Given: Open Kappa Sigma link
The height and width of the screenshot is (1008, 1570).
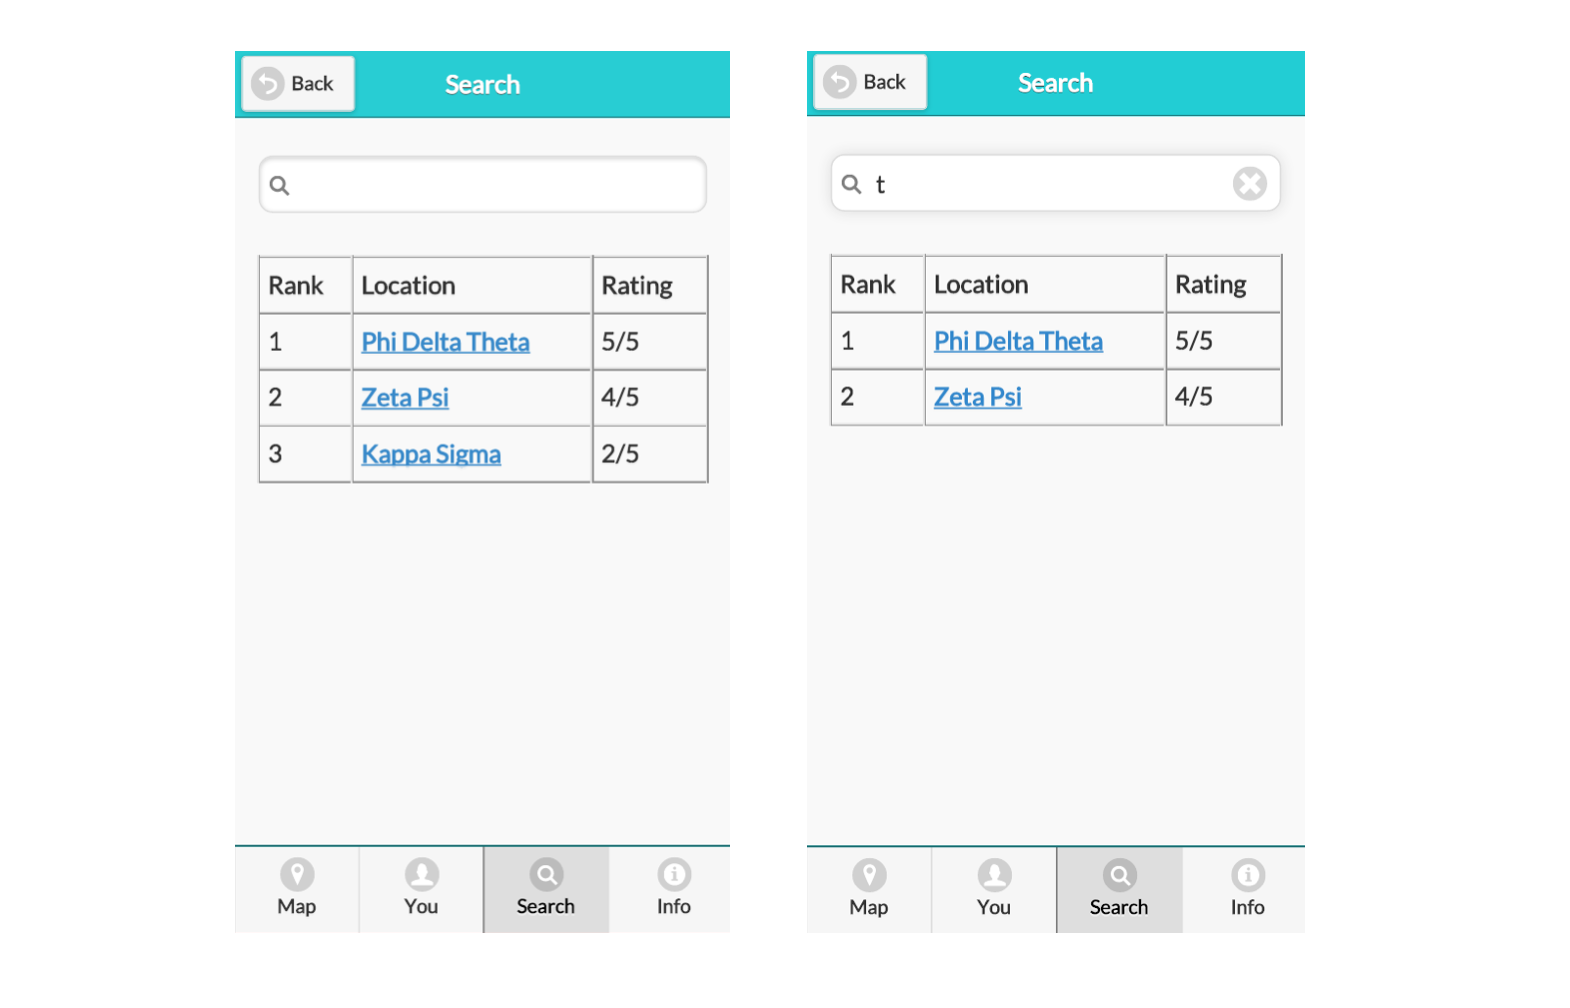Looking at the screenshot, I should [431, 454].
